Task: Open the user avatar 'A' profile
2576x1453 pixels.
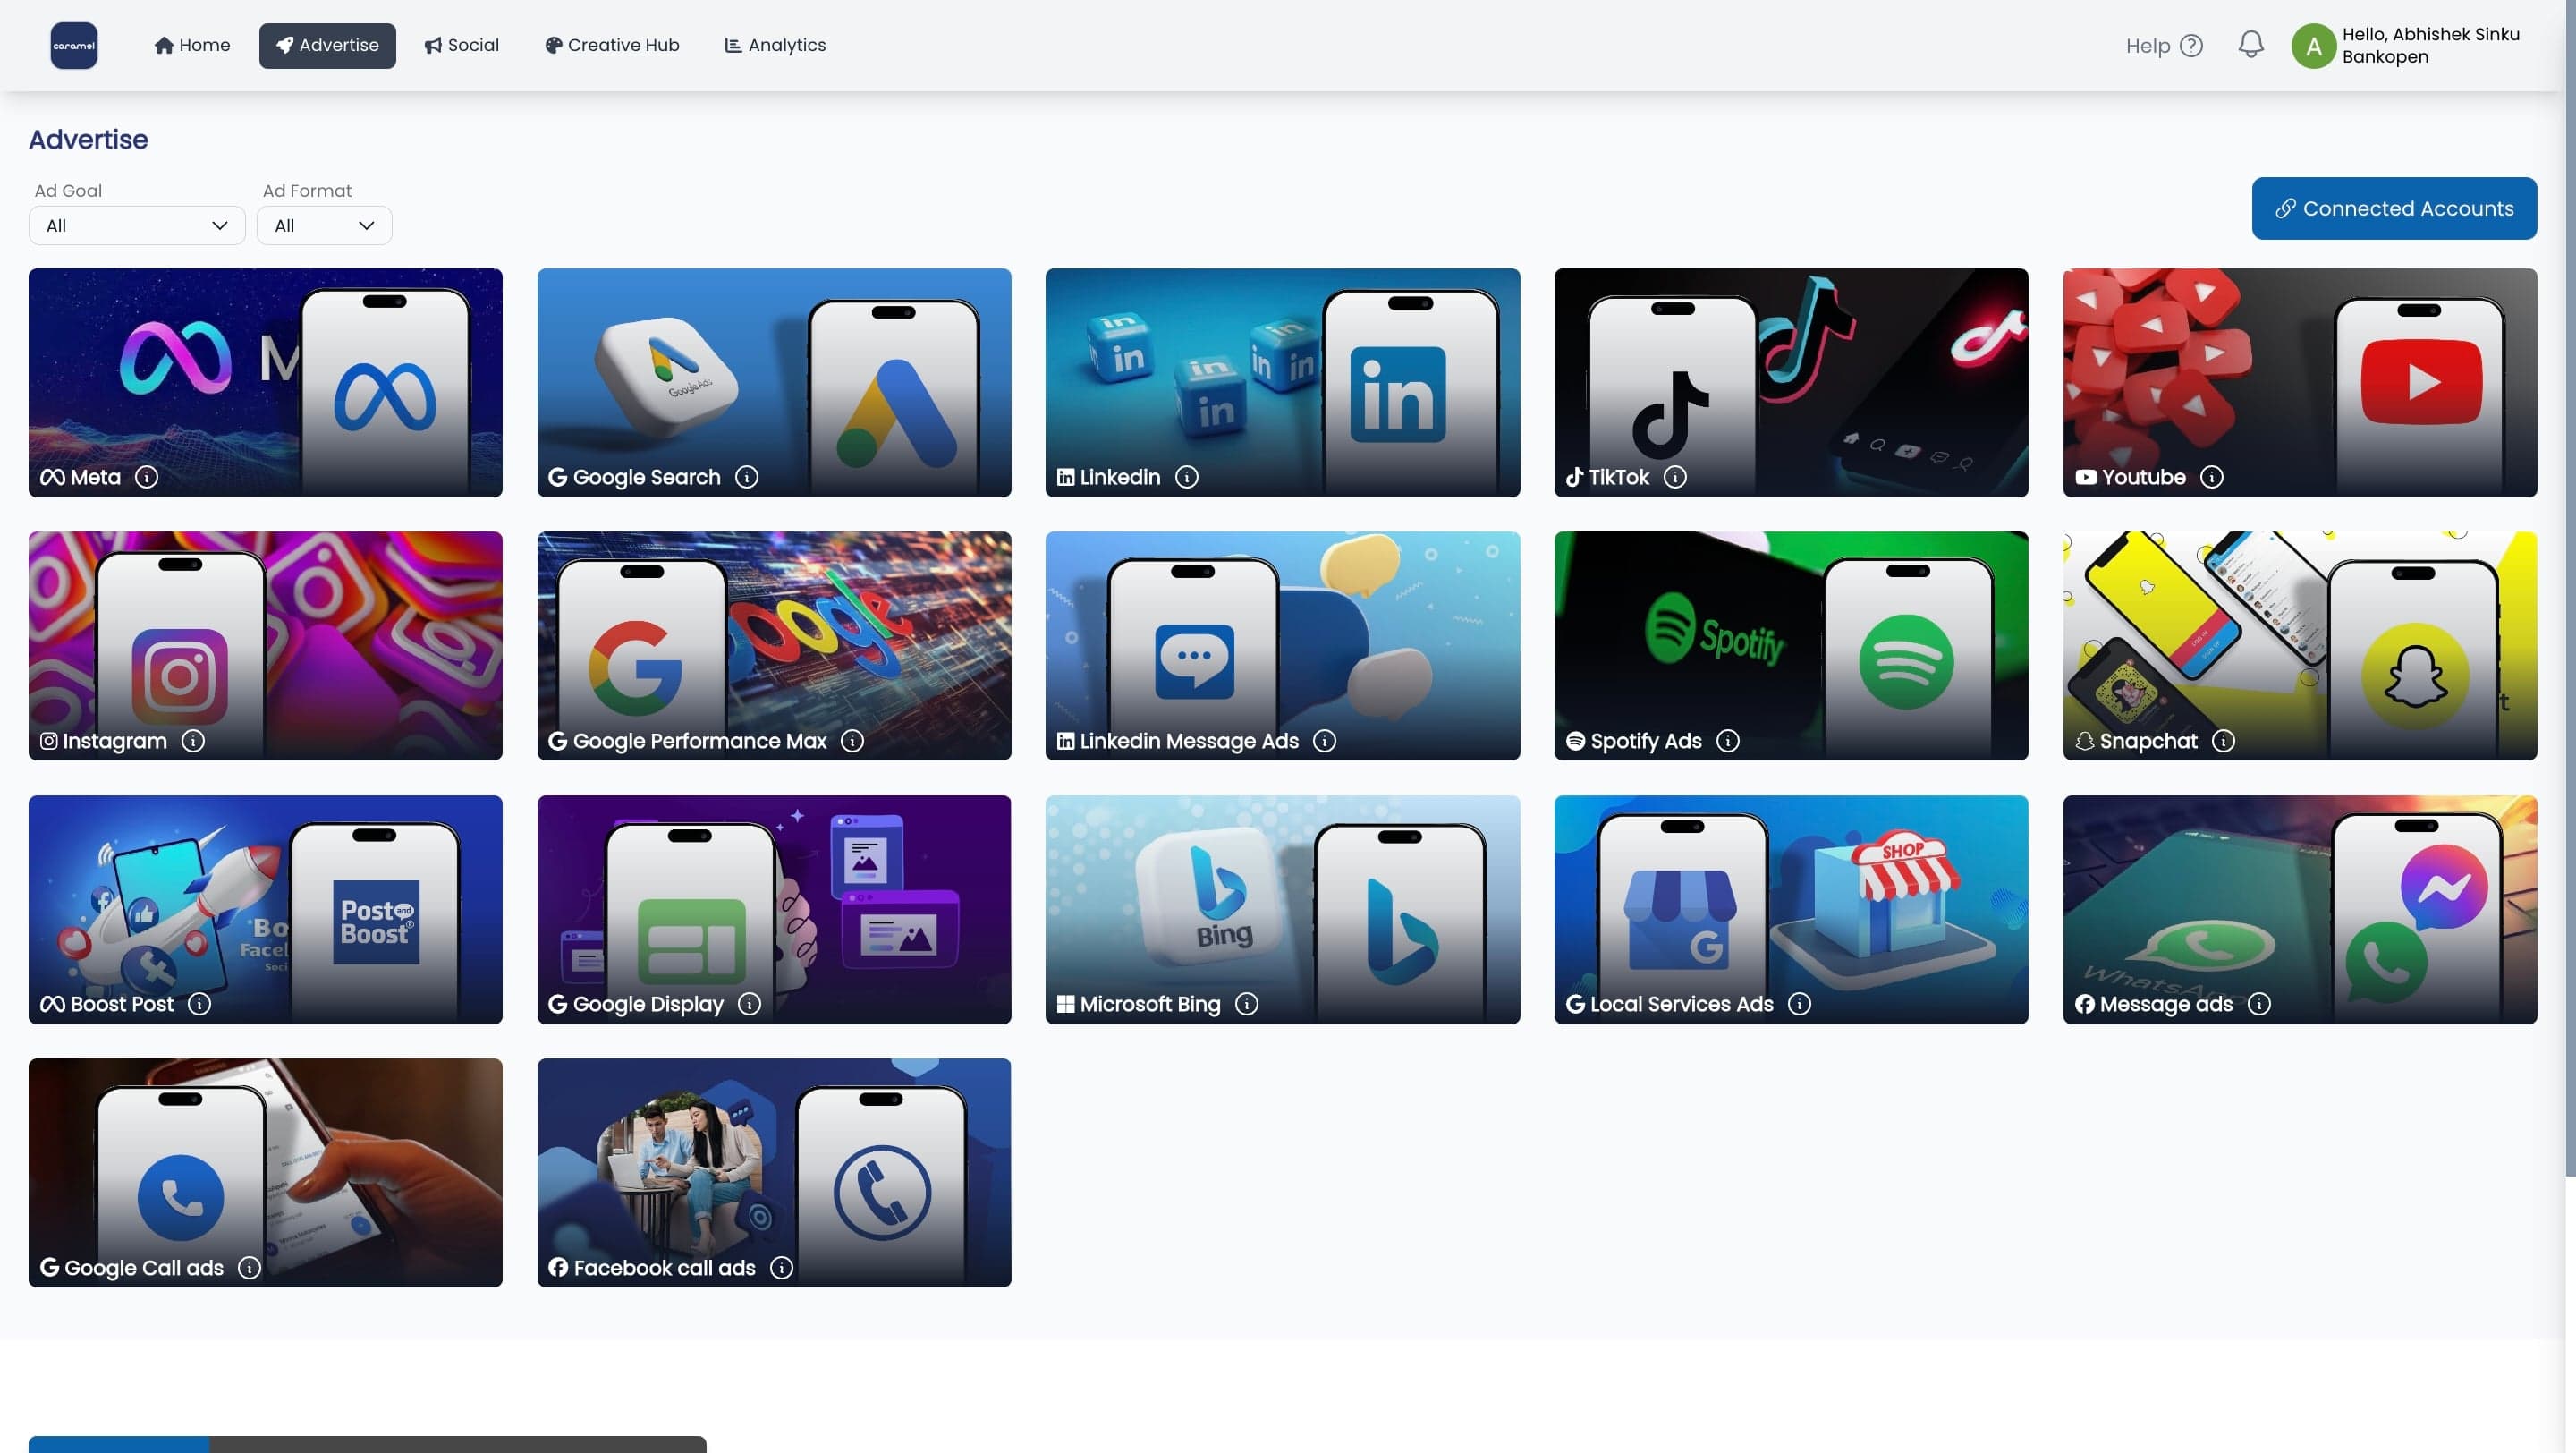Action: (x=2313, y=46)
